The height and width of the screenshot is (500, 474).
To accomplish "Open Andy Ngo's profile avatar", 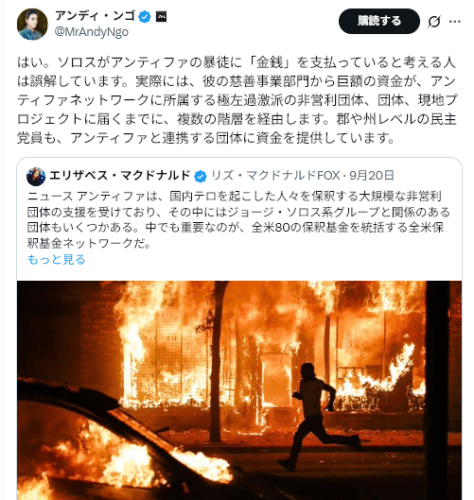I will [32, 24].
